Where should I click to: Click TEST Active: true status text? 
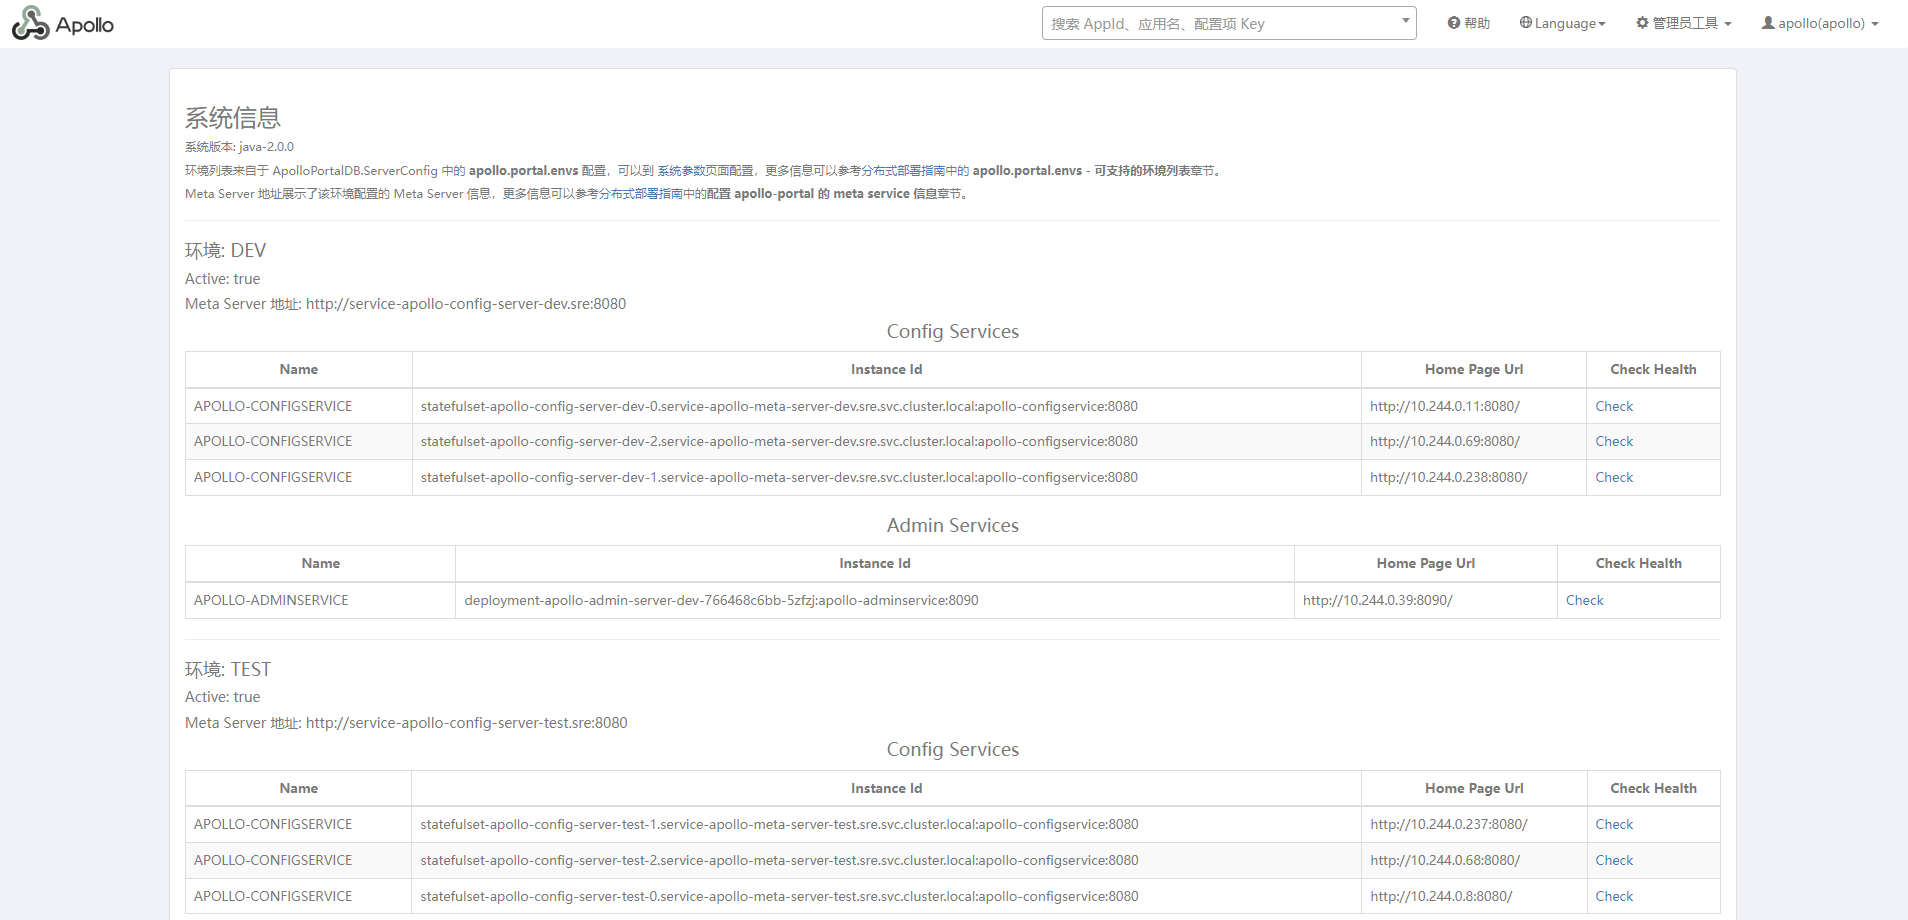[x=222, y=697]
